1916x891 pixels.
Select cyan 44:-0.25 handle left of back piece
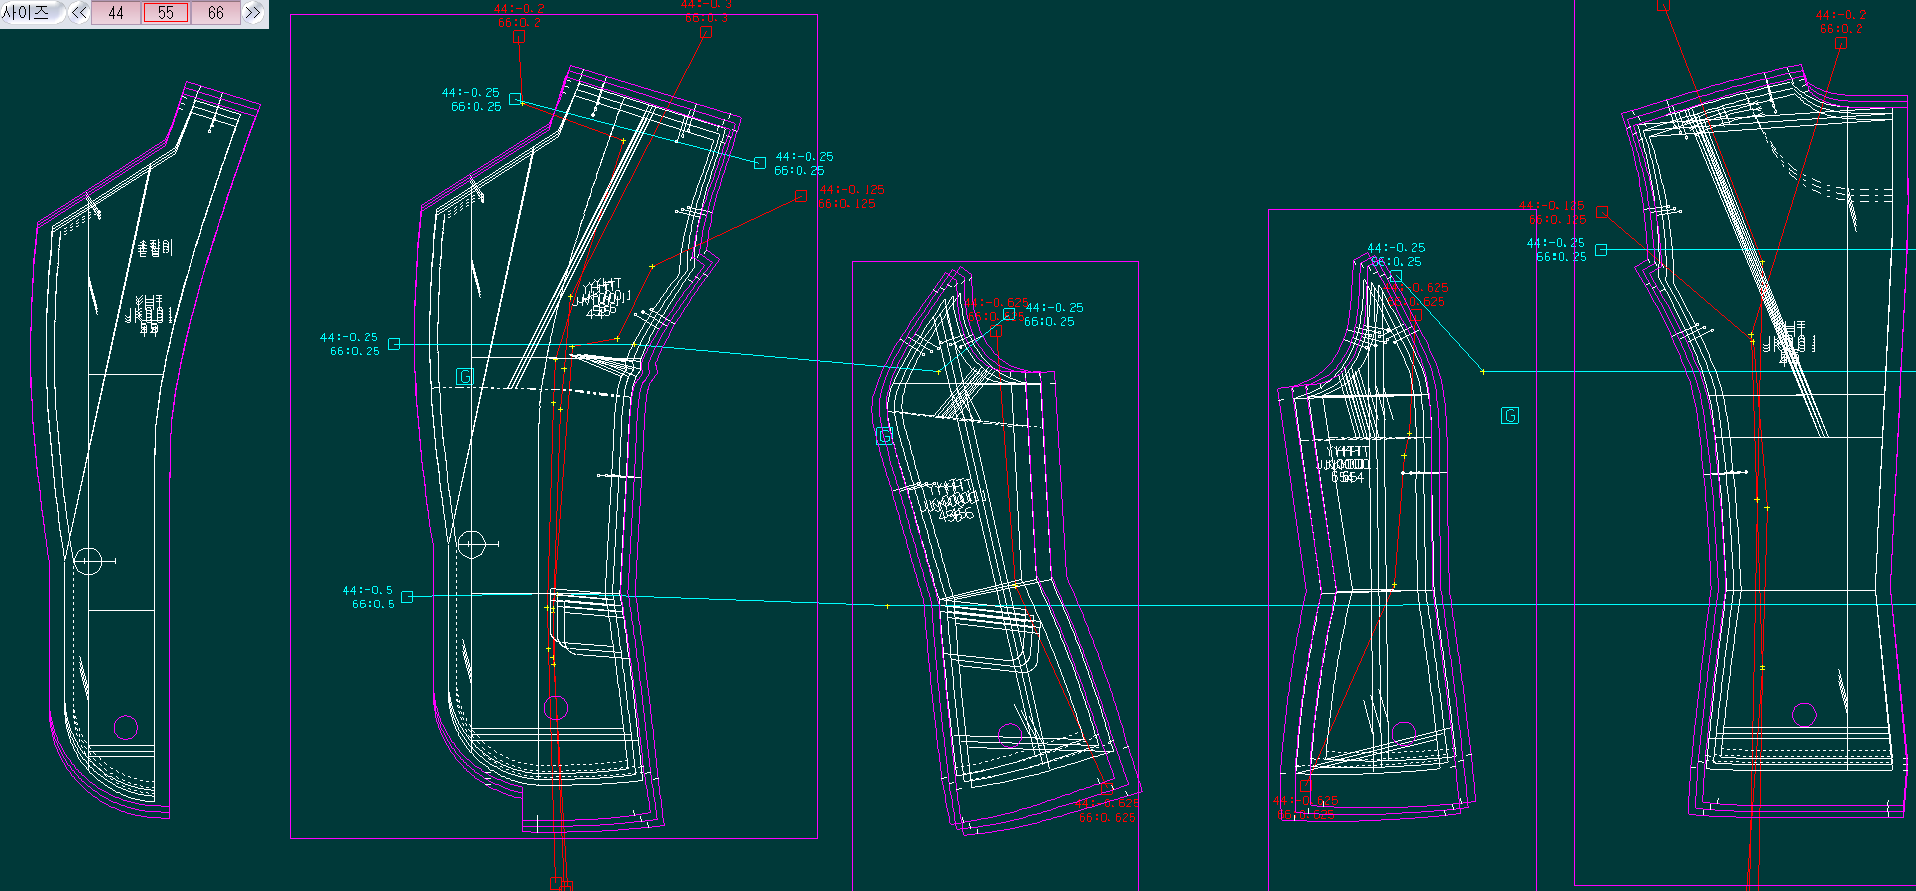[x=1601, y=250]
